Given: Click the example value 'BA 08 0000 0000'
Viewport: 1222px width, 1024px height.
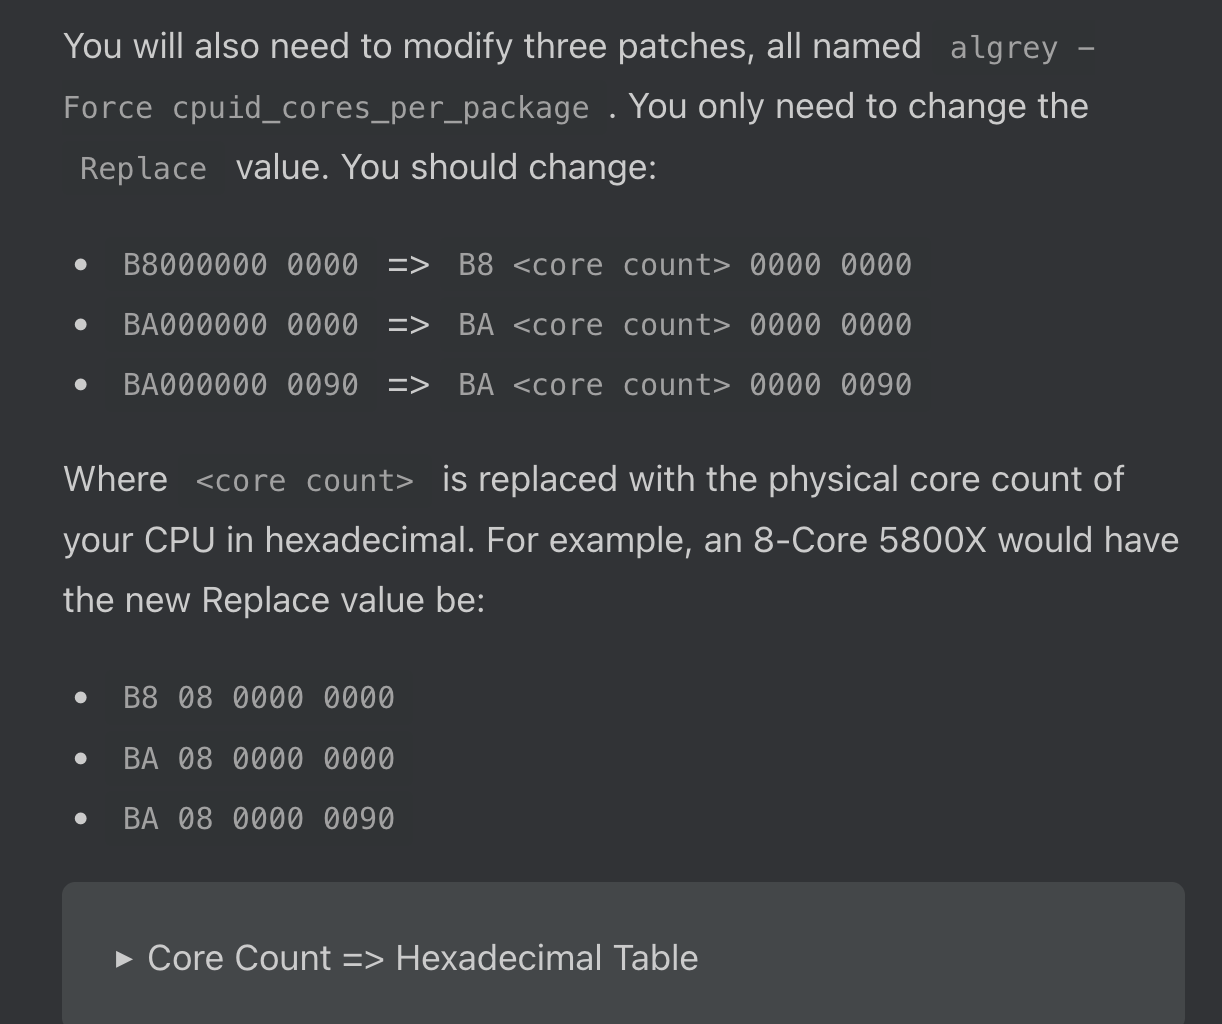Looking at the screenshot, I should (258, 759).
